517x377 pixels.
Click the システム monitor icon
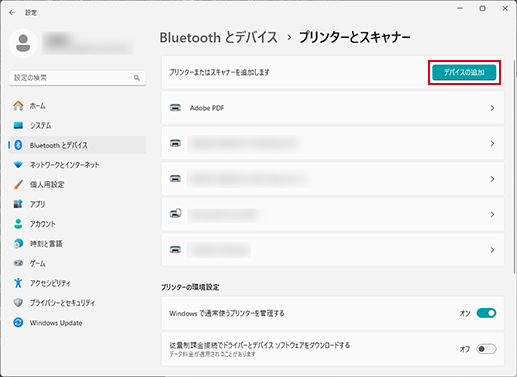pos(18,125)
